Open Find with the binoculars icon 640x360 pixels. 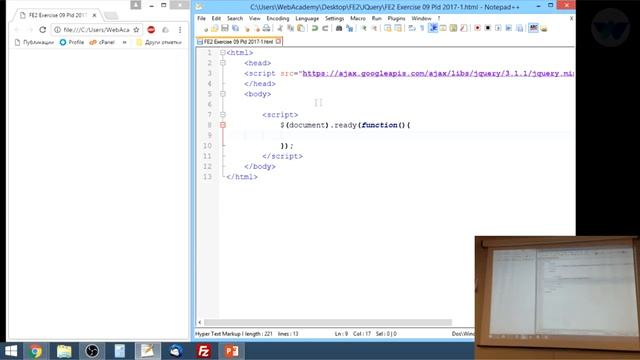coord(339,28)
